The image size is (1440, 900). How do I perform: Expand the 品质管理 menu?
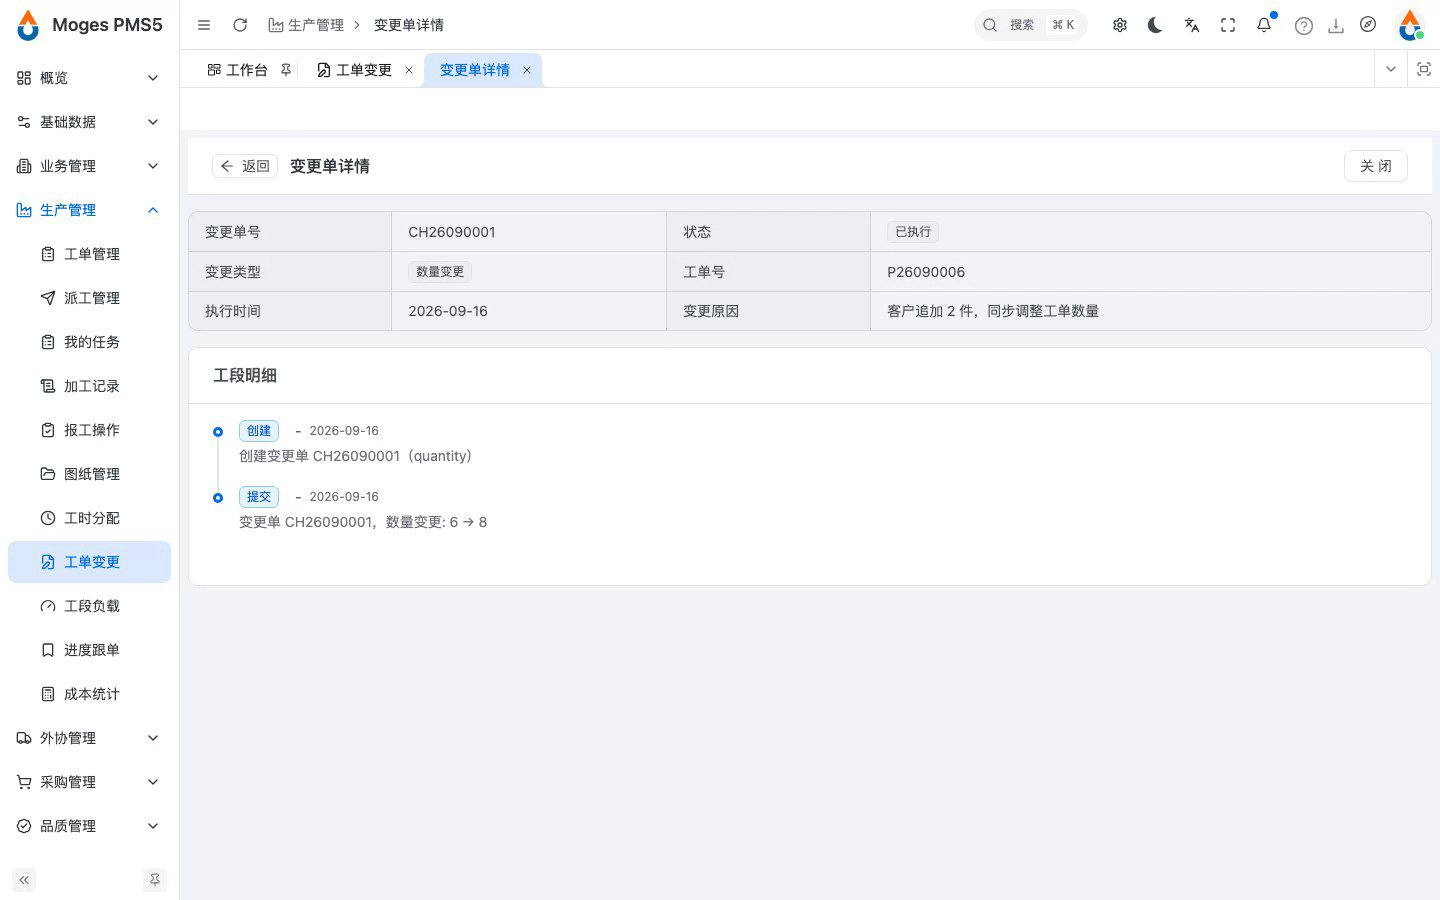click(x=89, y=826)
